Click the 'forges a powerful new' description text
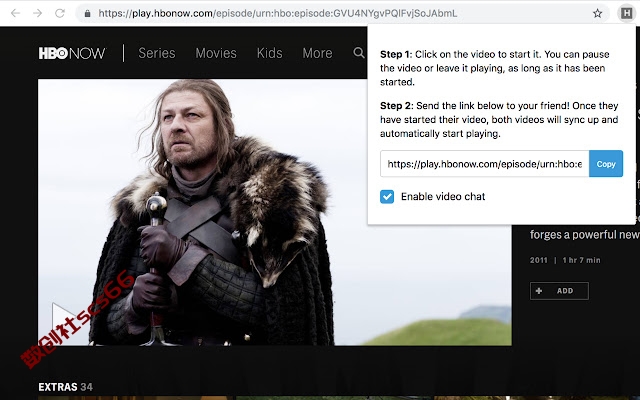640x400 pixels. pos(584,235)
